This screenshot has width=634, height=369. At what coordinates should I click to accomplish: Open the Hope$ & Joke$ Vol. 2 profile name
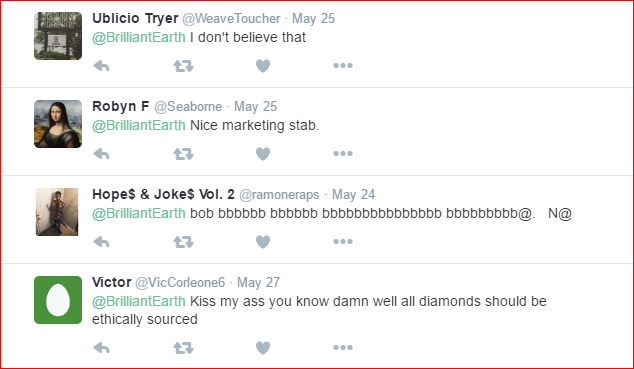tap(163, 194)
